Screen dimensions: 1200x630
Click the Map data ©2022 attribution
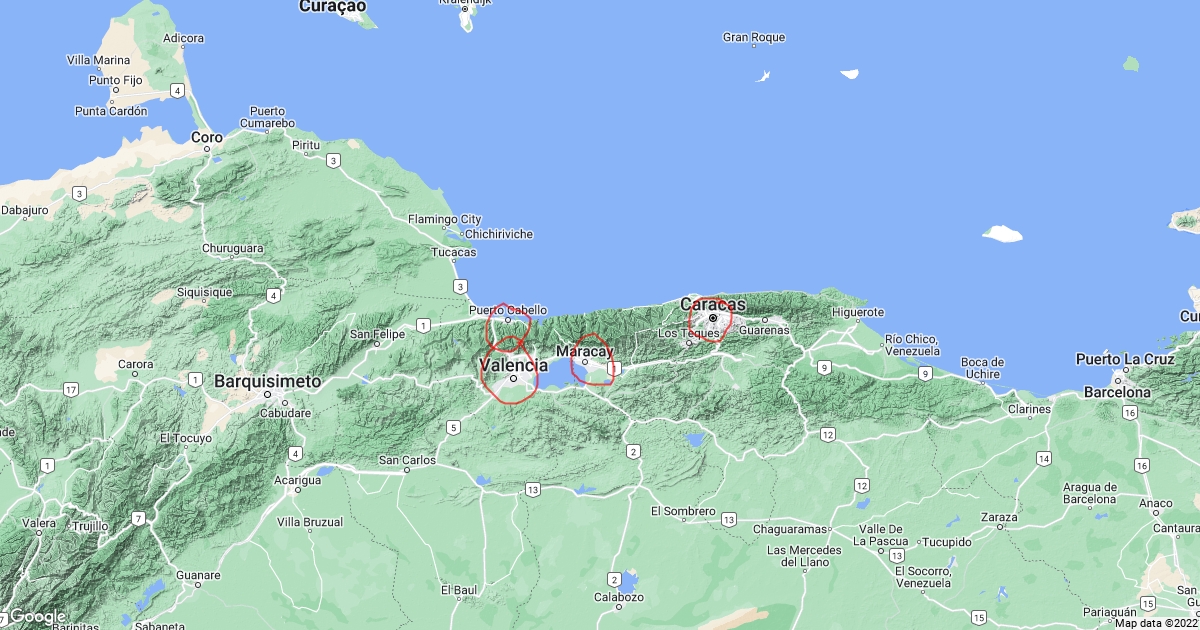1156,623
